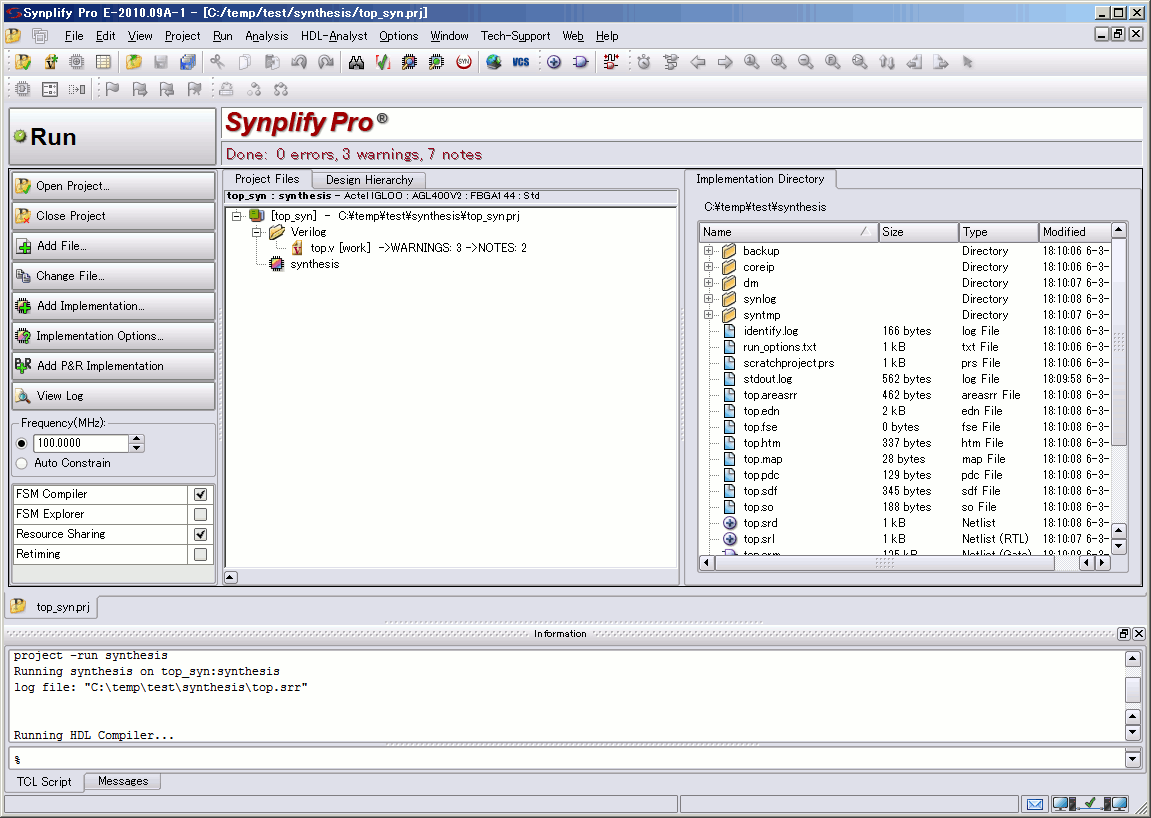The image size is (1151, 818).
Task: Click the Open Project... button
Action: pos(113,186)
